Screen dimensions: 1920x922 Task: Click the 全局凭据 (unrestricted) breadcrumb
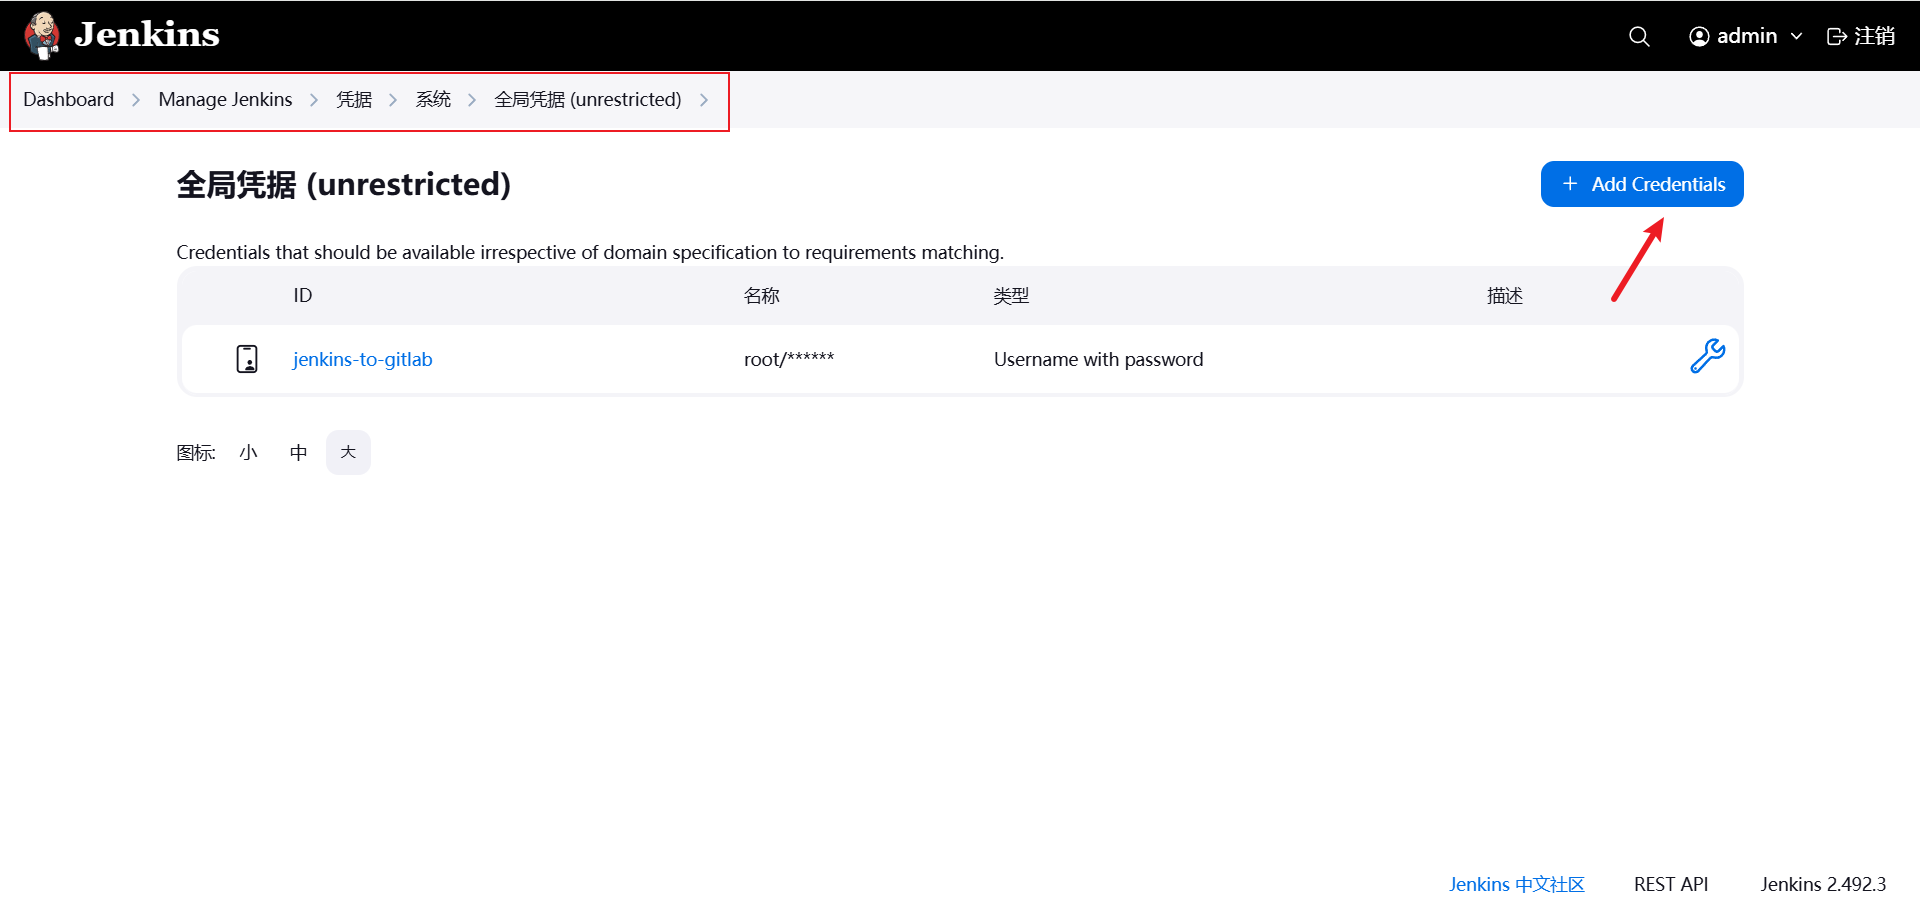(x=588, y=99)
